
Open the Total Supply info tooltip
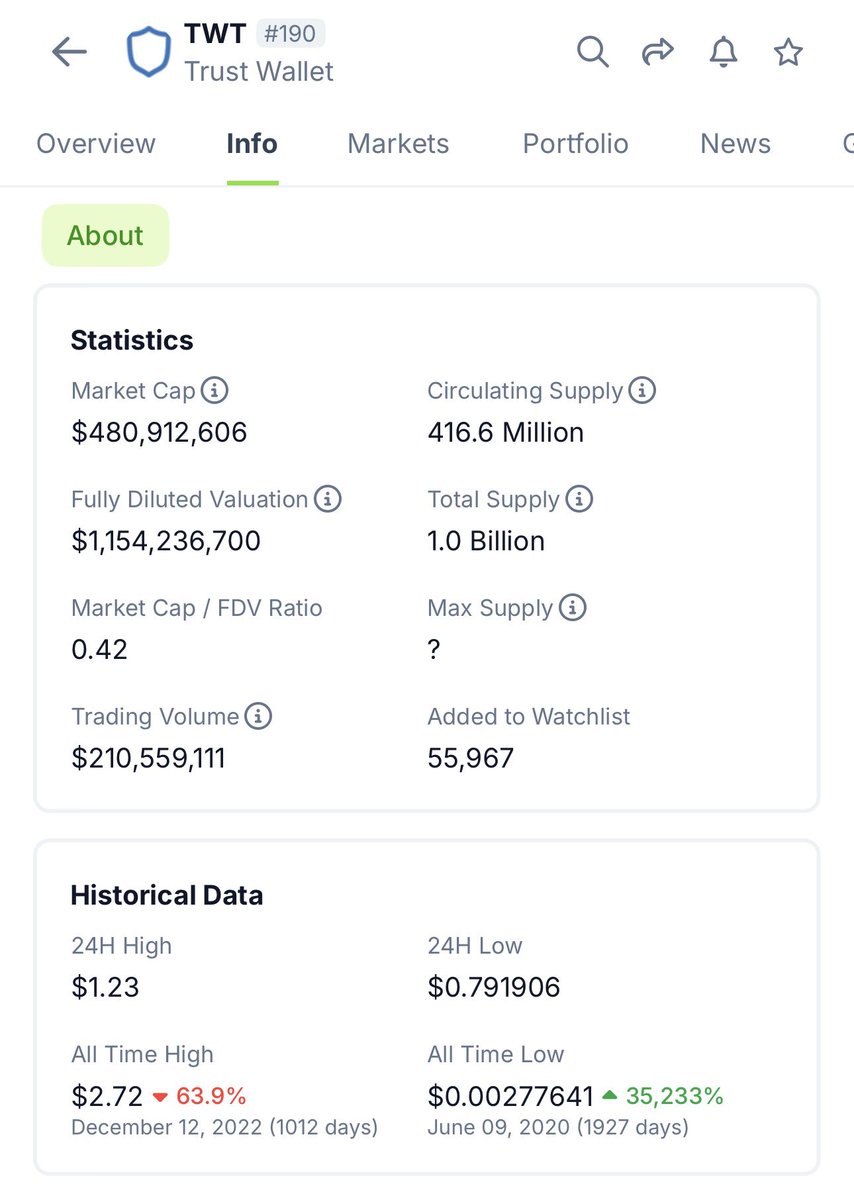[580, 499]
